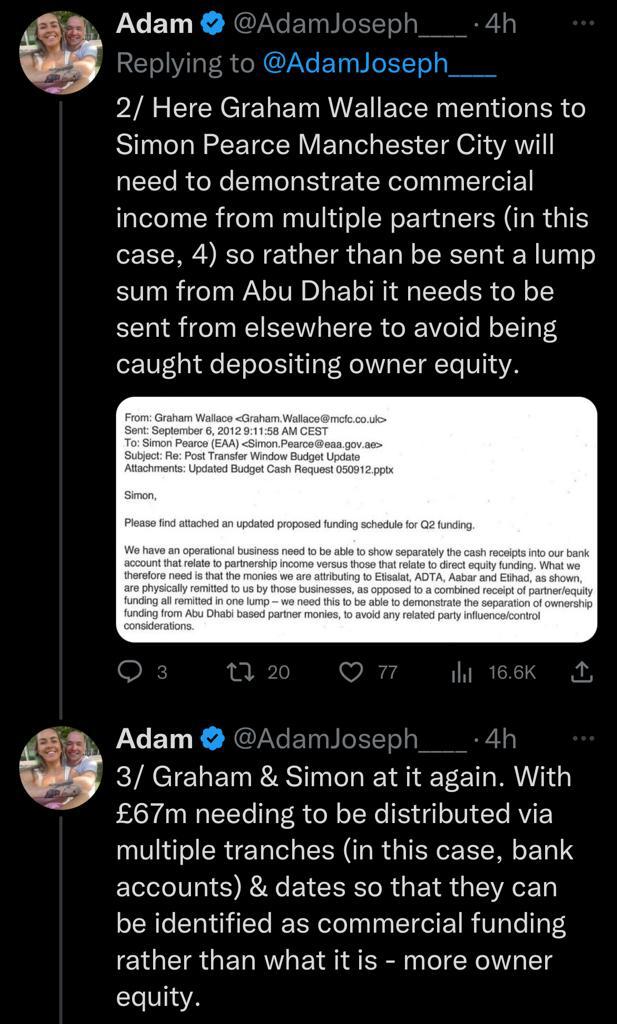Open @AdamJoseph___ handle on tweet 3/
This screenshot has width=617, height=1024.
[349, 739]
